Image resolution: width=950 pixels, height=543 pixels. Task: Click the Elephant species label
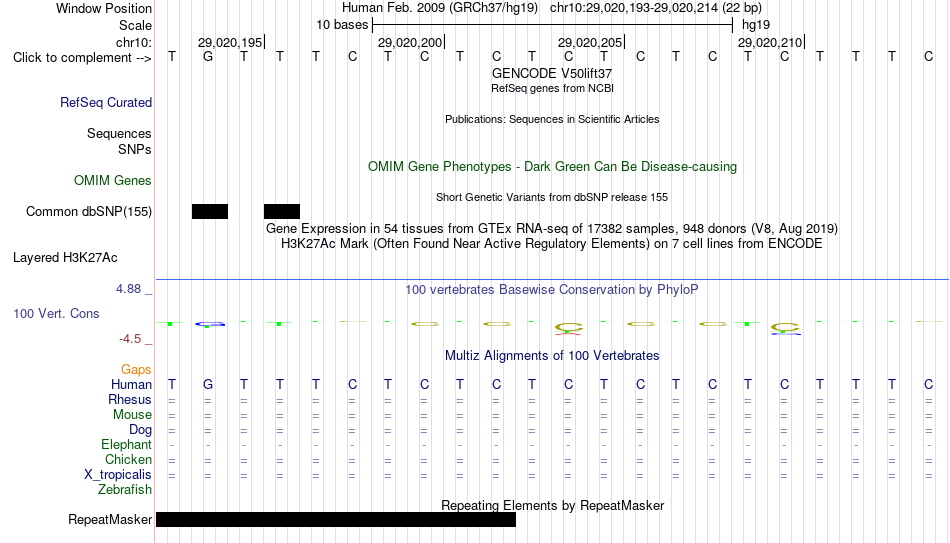pos(126,445)
